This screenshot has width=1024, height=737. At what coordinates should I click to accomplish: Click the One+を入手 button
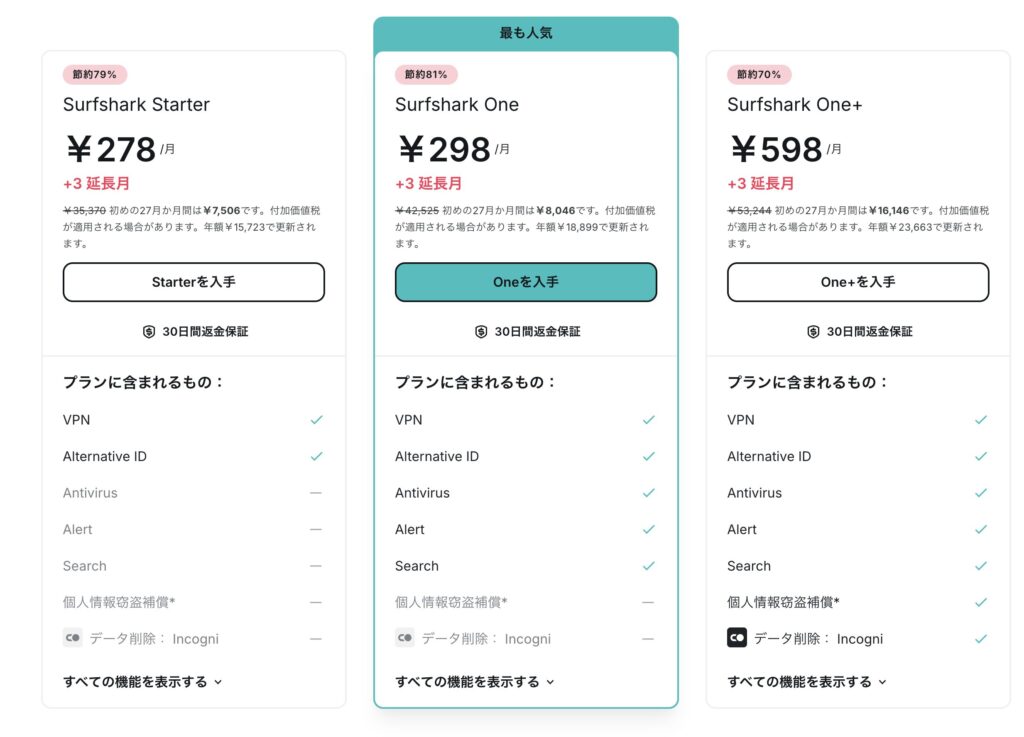(x=857, y=282)
